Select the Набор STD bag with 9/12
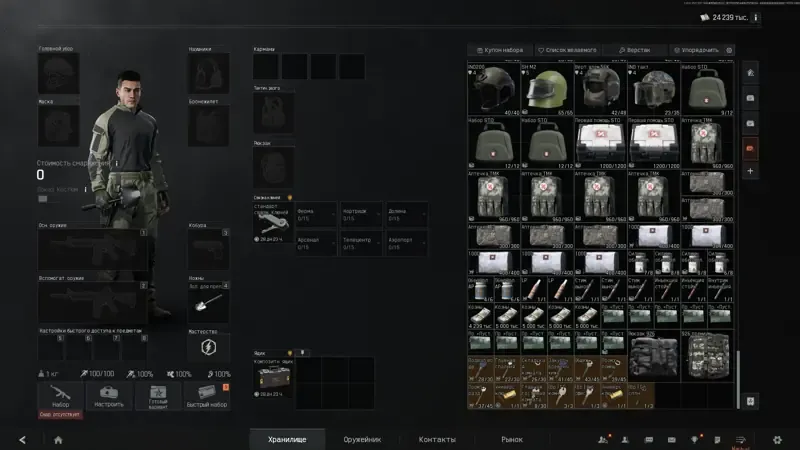Screen dimensions: 800x450 click(707, 89)
